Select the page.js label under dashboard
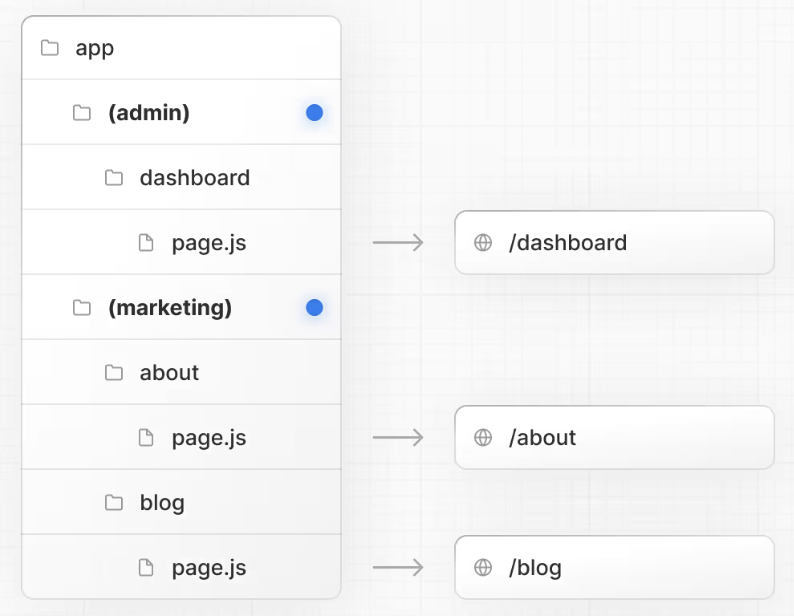 (x=209, y=243)
